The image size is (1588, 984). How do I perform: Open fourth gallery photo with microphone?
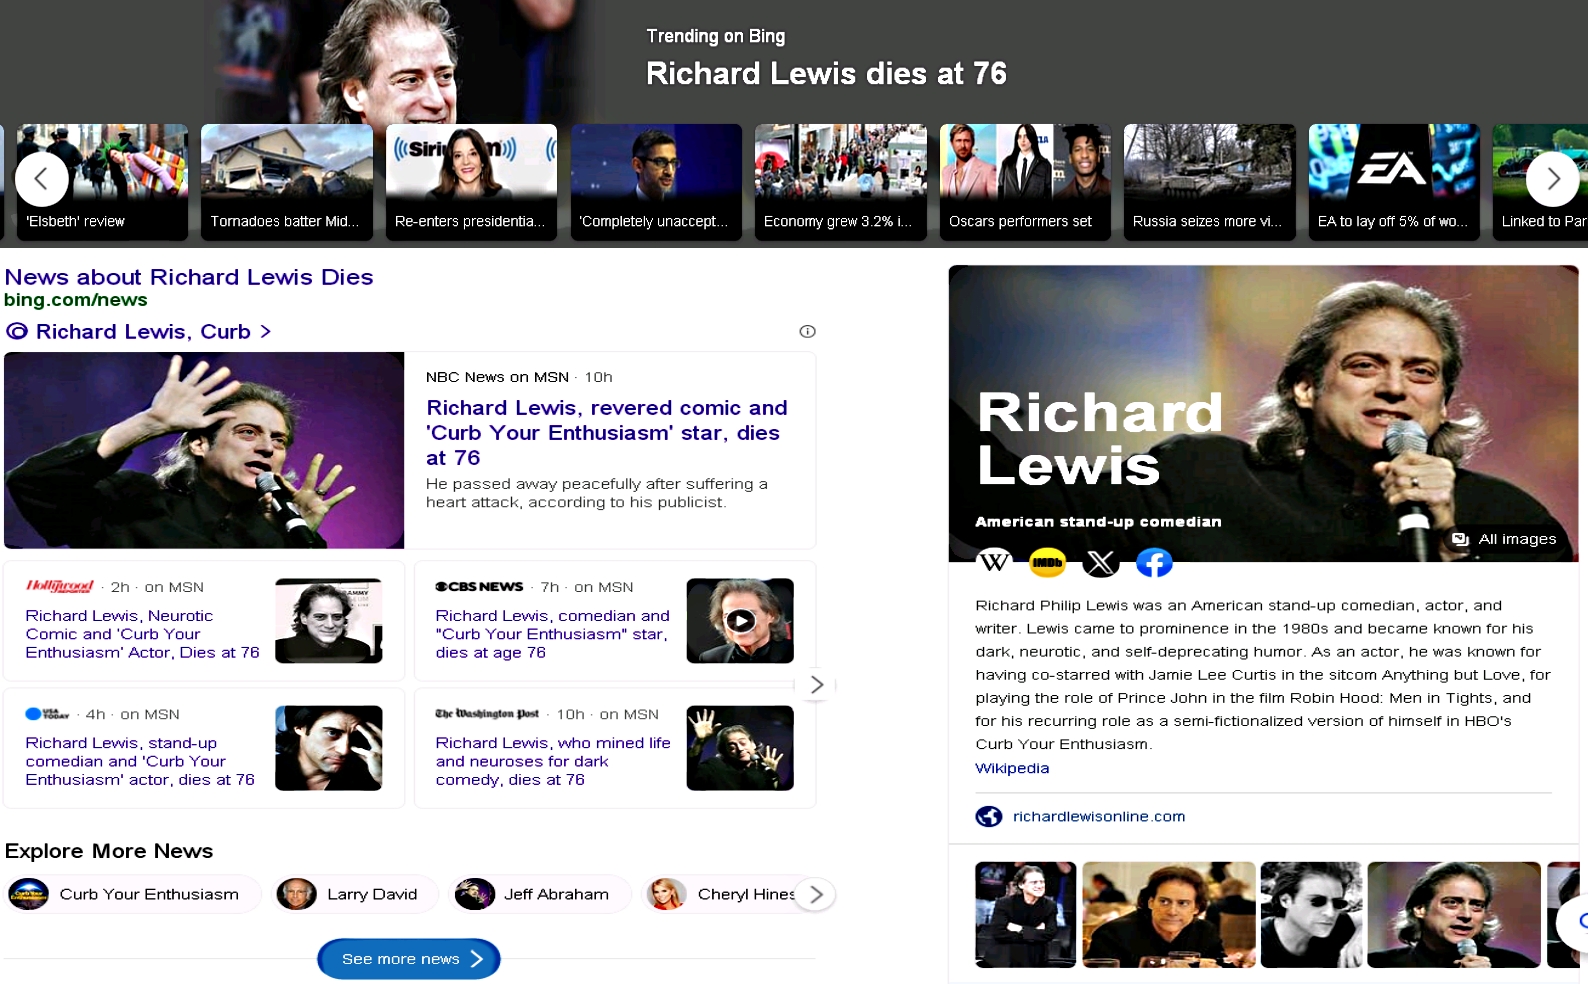[1454, 915]
